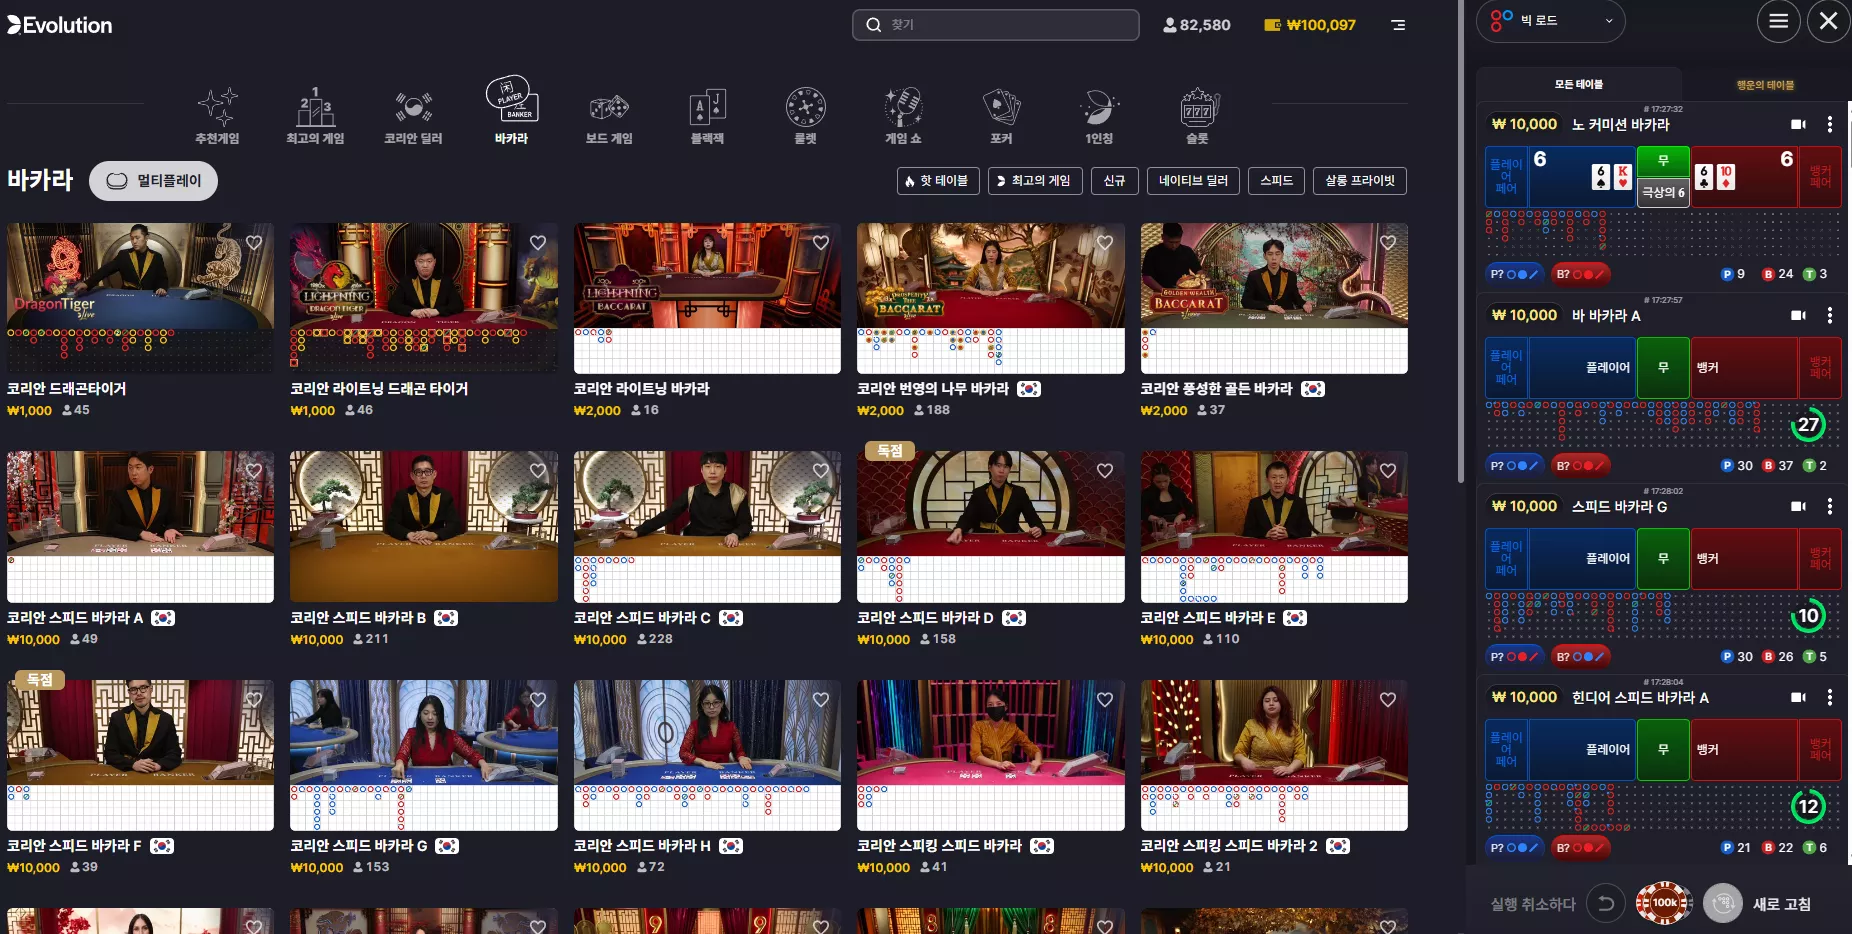Open the 1인칭 category icon
This screenshot has height=934, width=1852.
click(x=1099, y=107)
